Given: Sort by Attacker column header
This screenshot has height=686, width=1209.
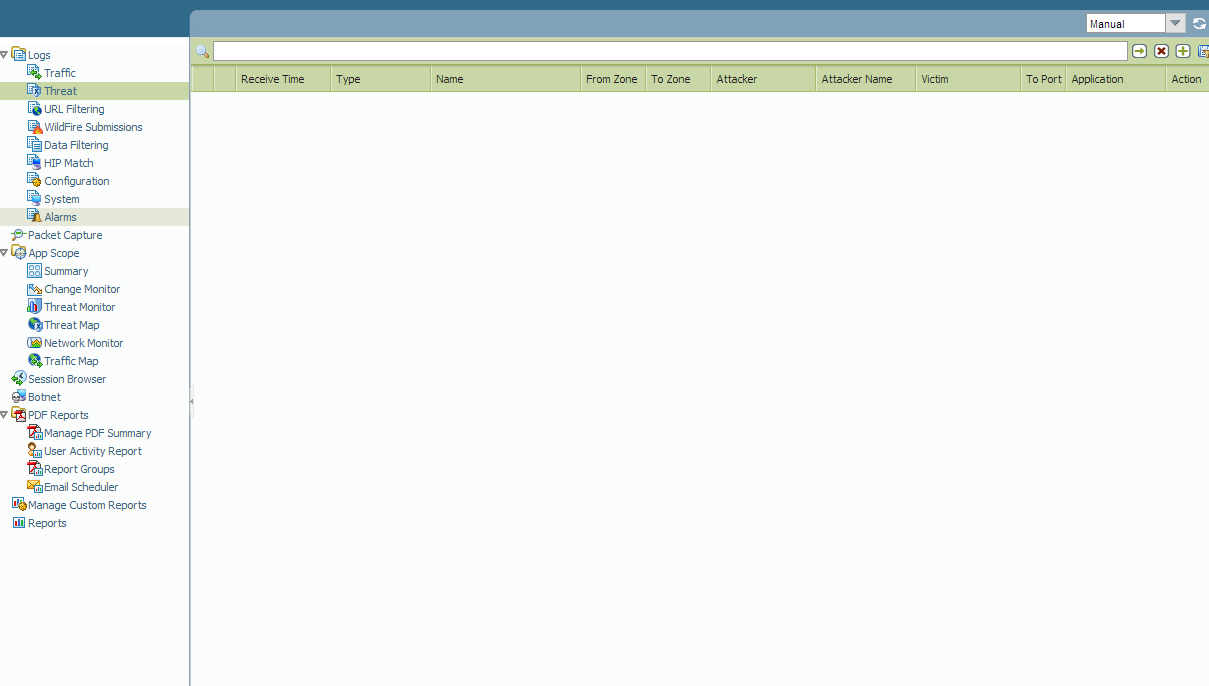Looking at the screenshot, I should pyautogui.click(x=763, y=79).
